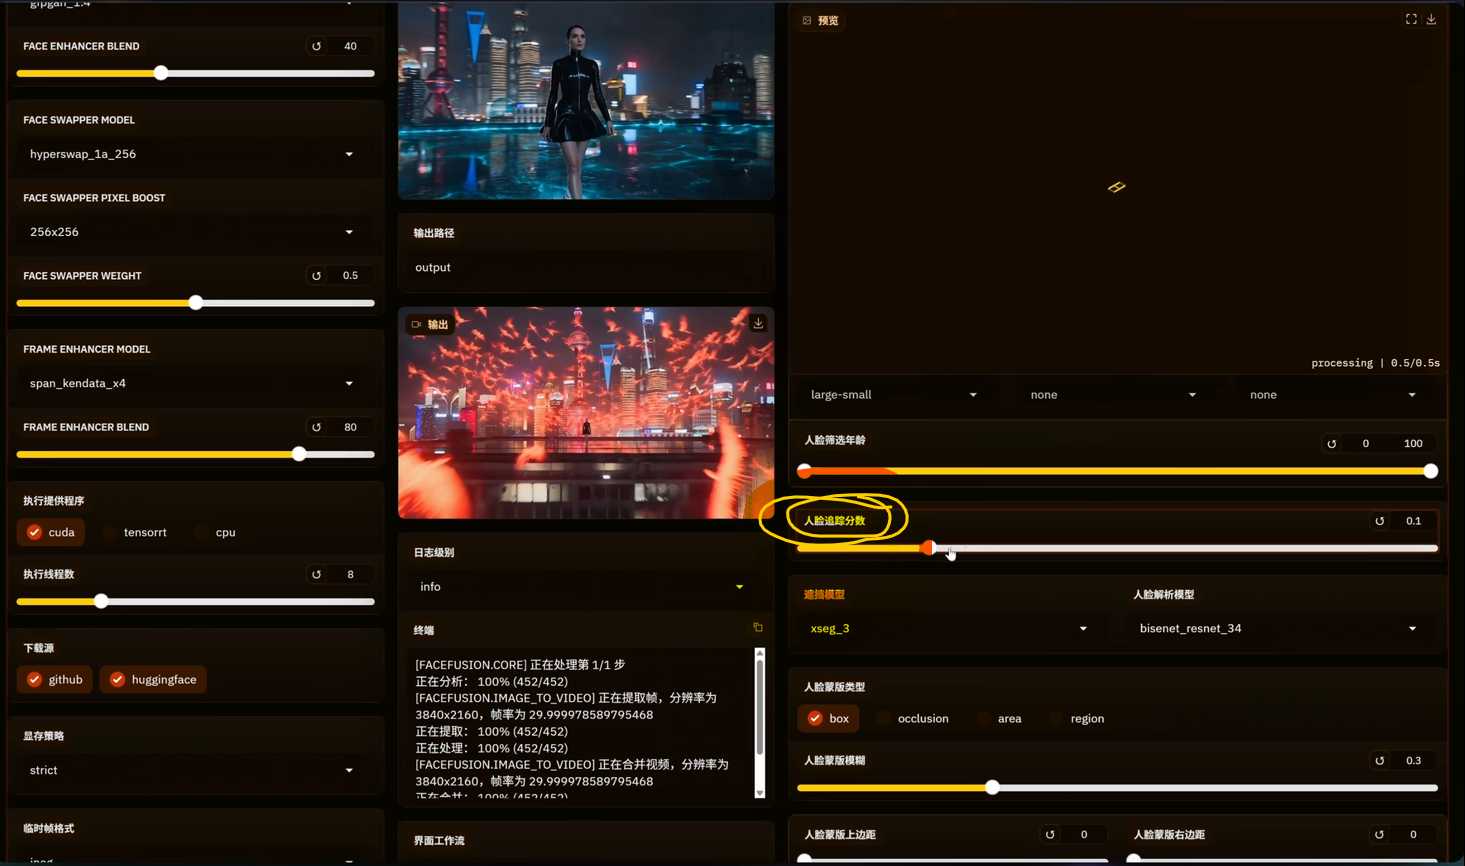Screen dimensions: 1465x866
Task: Edit the 人脸蒙版模糊 number 0.3
Action: click(1413, 761)
